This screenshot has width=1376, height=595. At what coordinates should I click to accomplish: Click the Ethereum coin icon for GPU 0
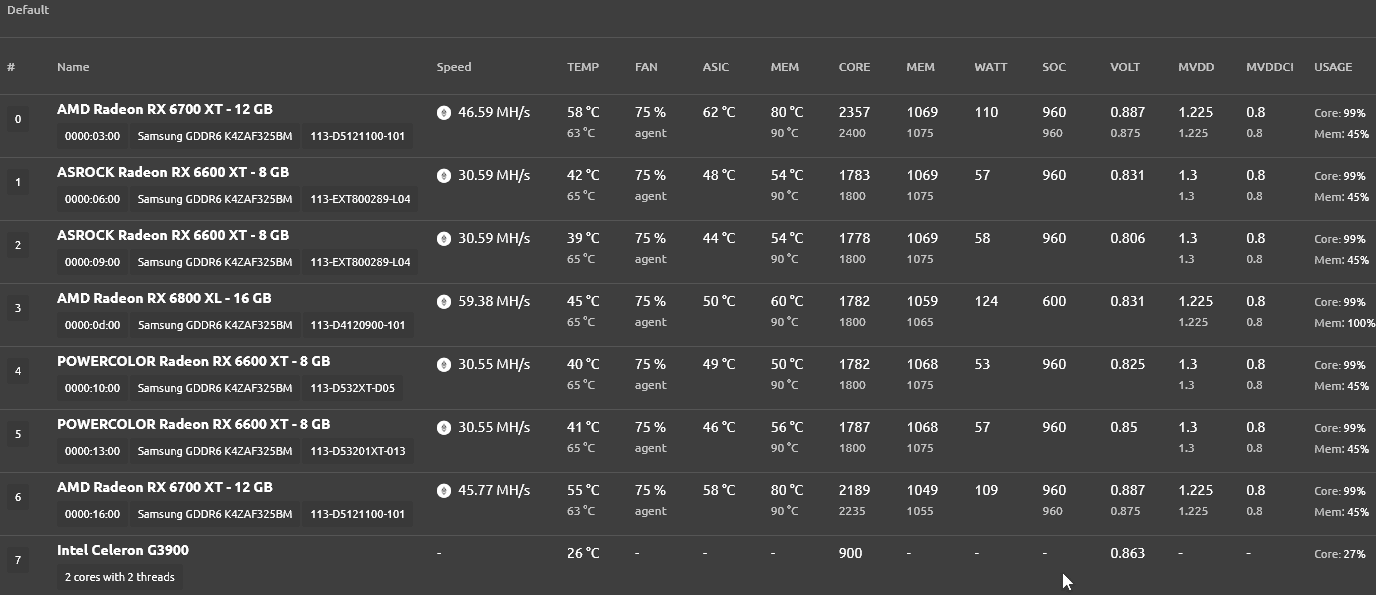(x=444, y=113)
